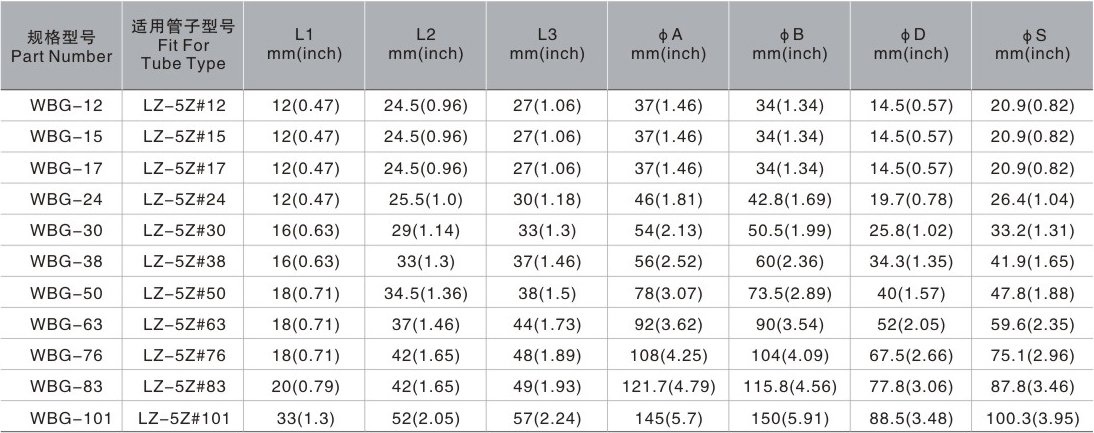The height and width of the screenshot is (433, 1094).
Task: Select the L3 mm(inch) column header
Action: click(x=546, y=45)
